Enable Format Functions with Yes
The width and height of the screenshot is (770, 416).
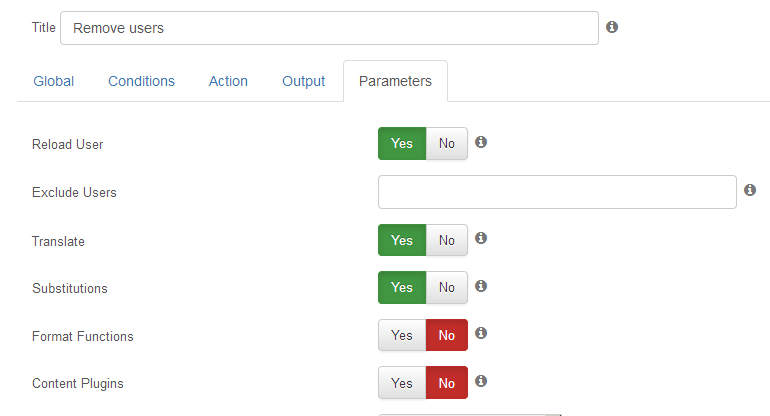pos(402,335)
